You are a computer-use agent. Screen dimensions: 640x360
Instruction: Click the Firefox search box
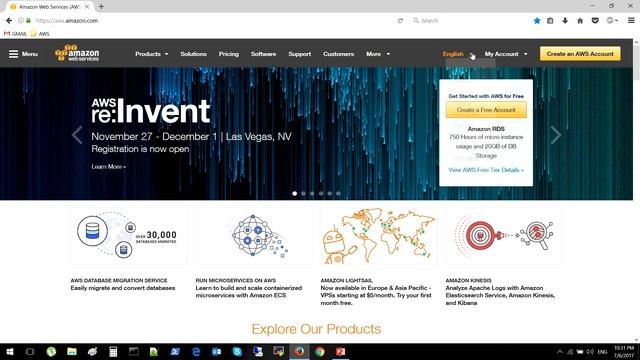tap(469, 20)
